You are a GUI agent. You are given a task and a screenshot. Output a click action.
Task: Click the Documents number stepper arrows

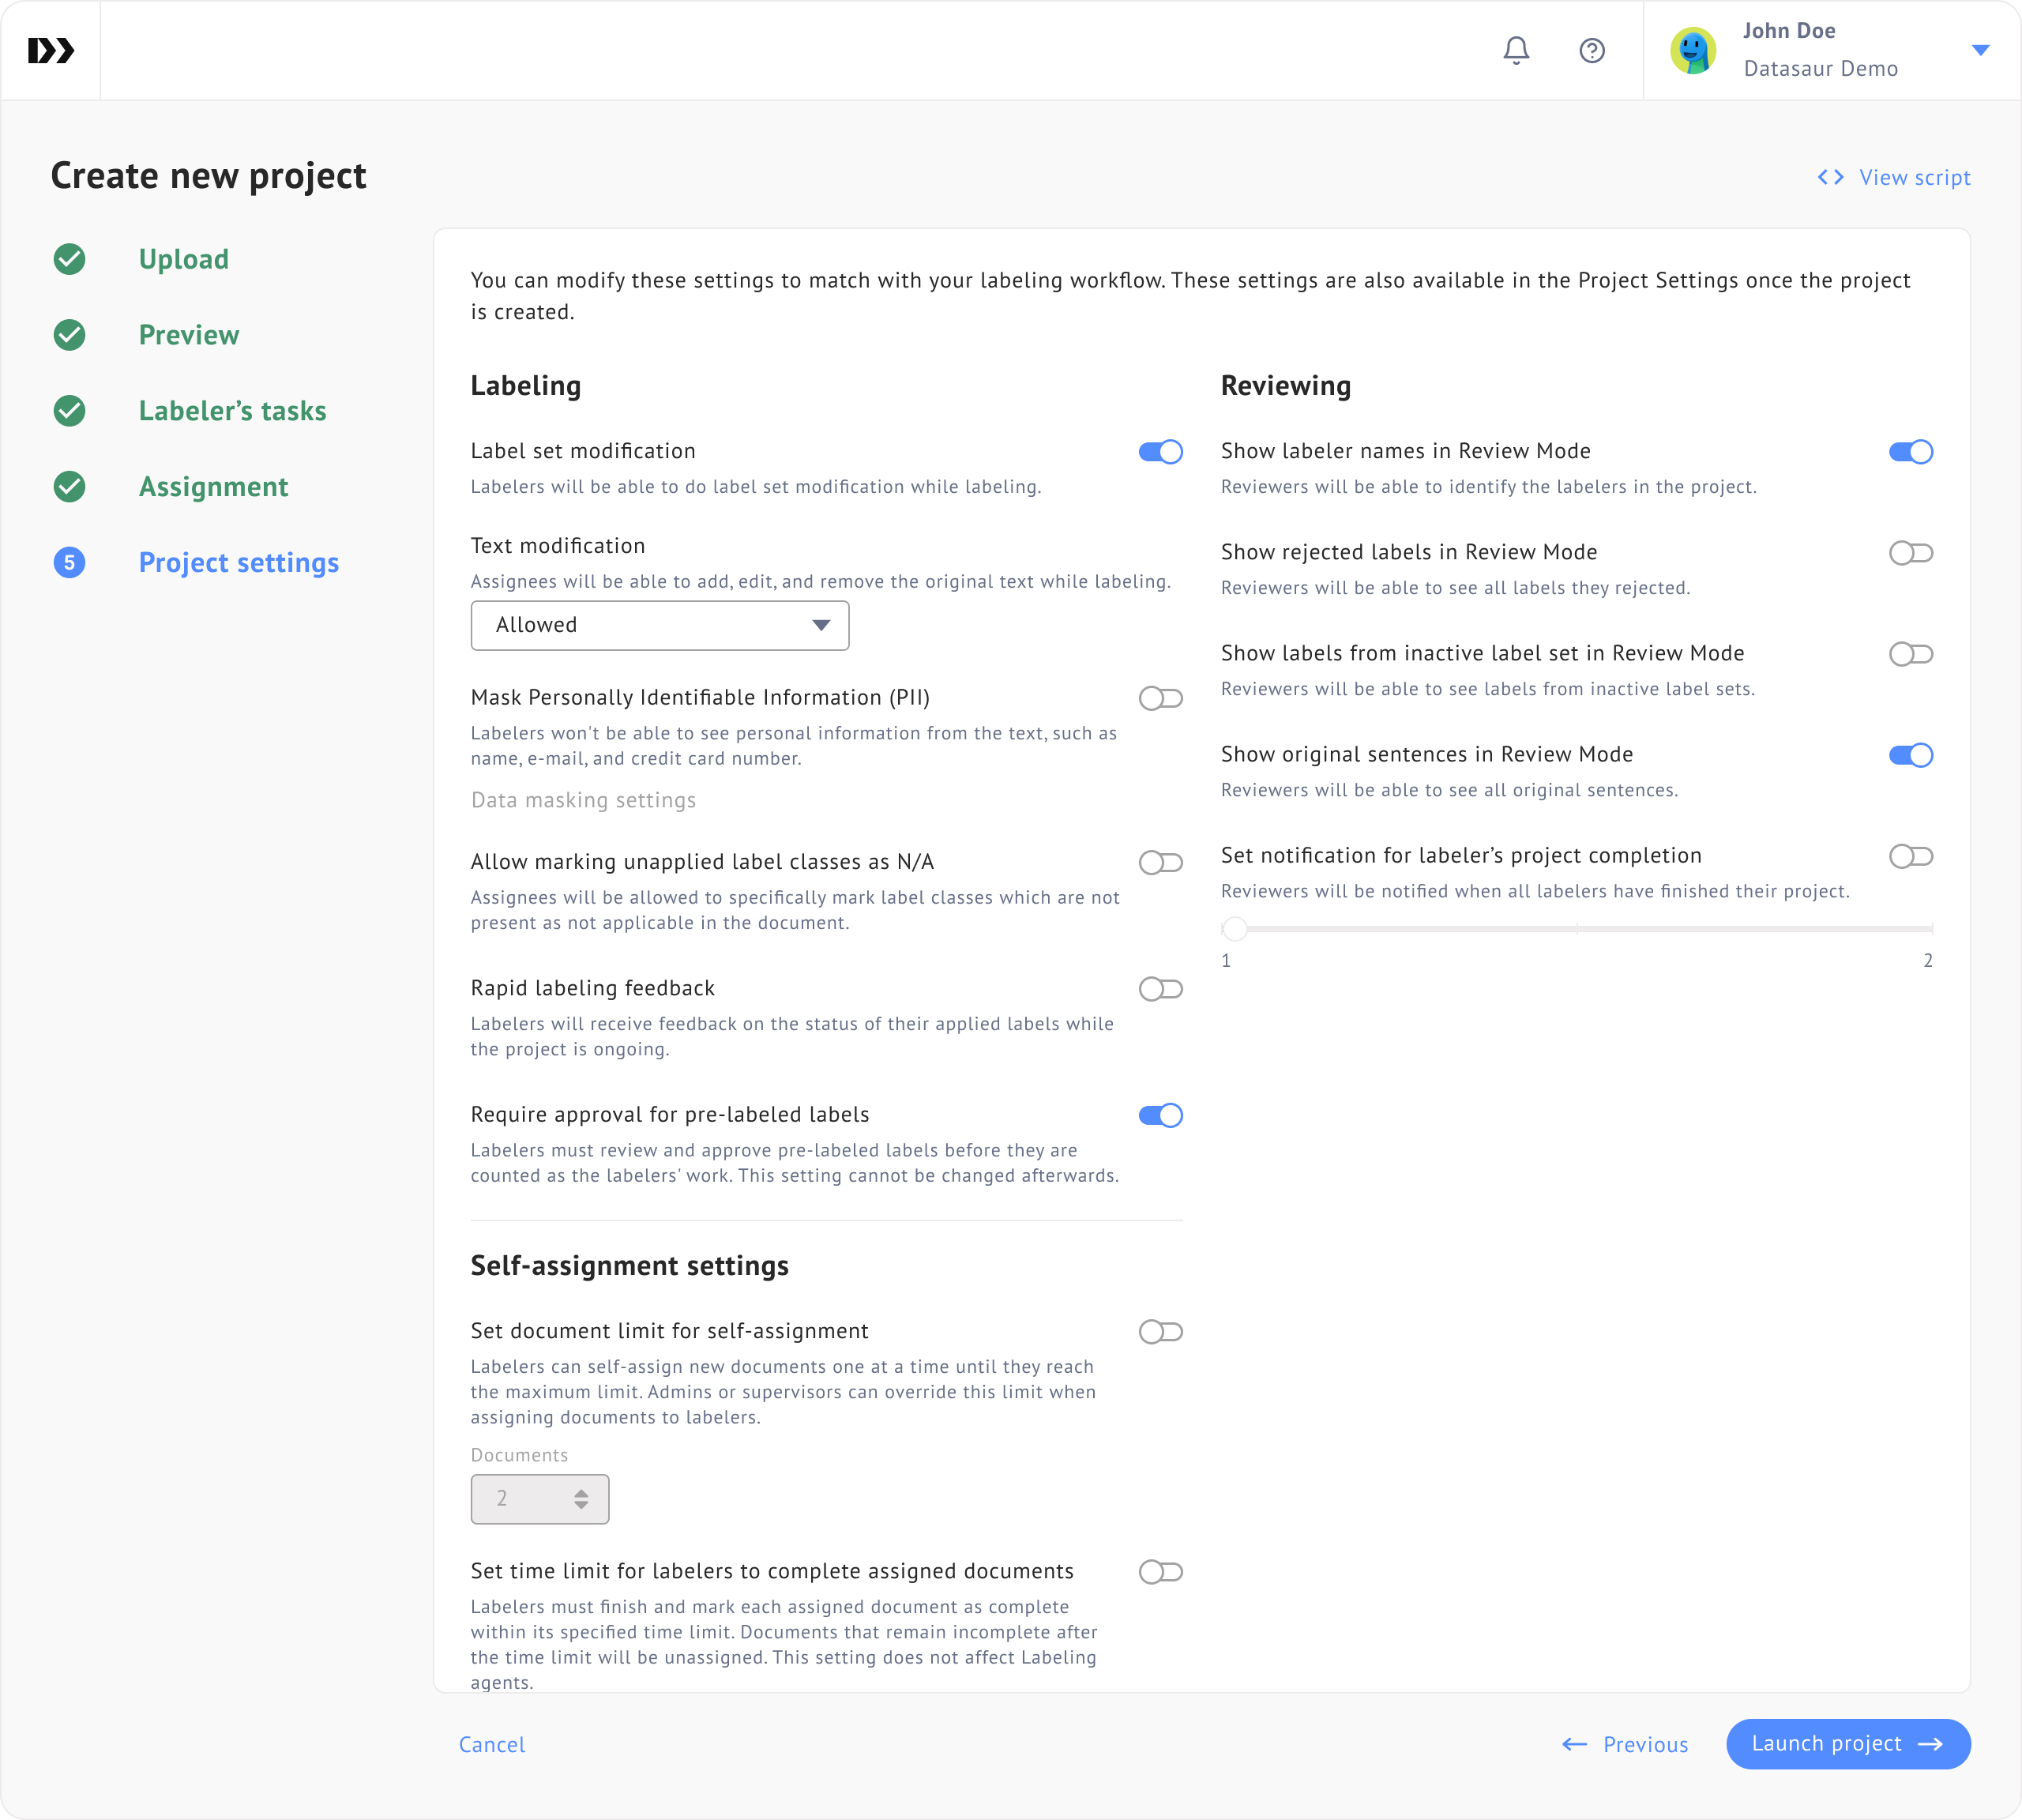[581, 1499]
